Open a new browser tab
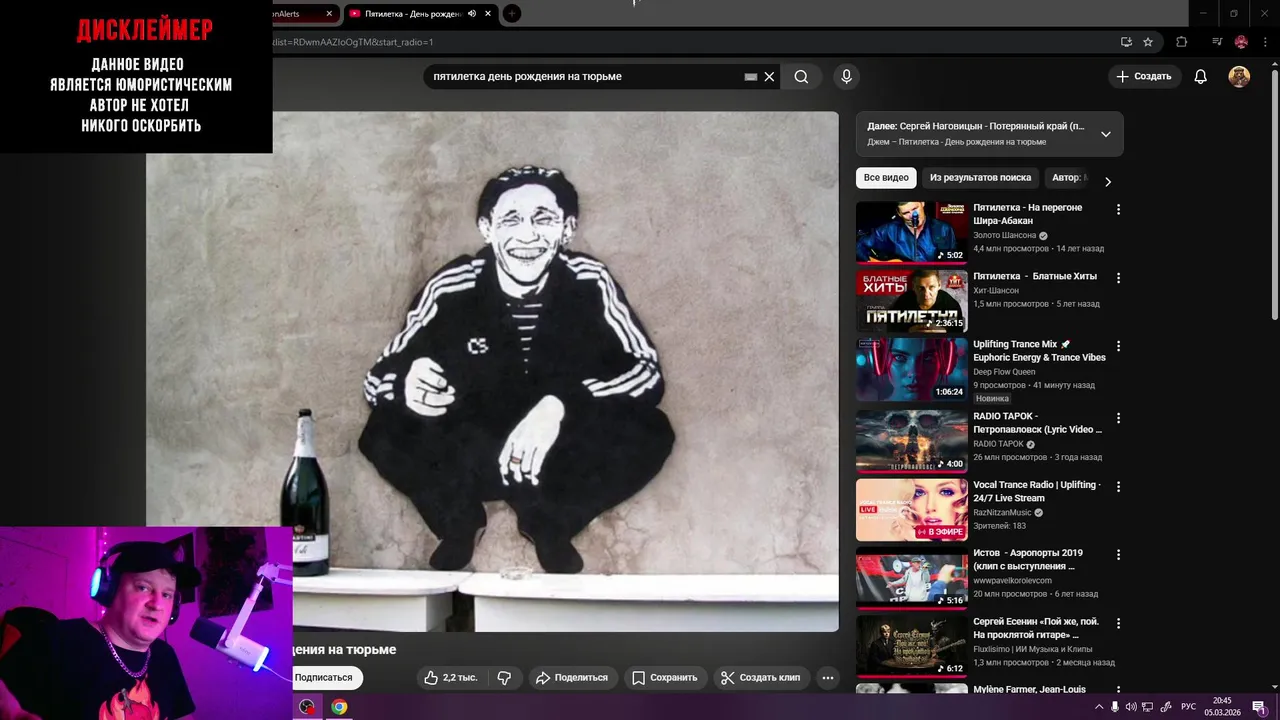The image size is (1280, 720). 512,14
